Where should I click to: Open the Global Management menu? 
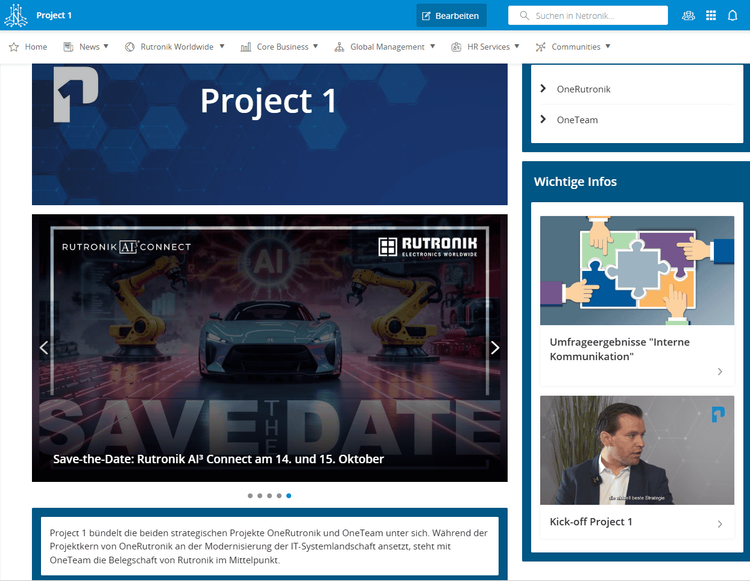click(385, 47)
